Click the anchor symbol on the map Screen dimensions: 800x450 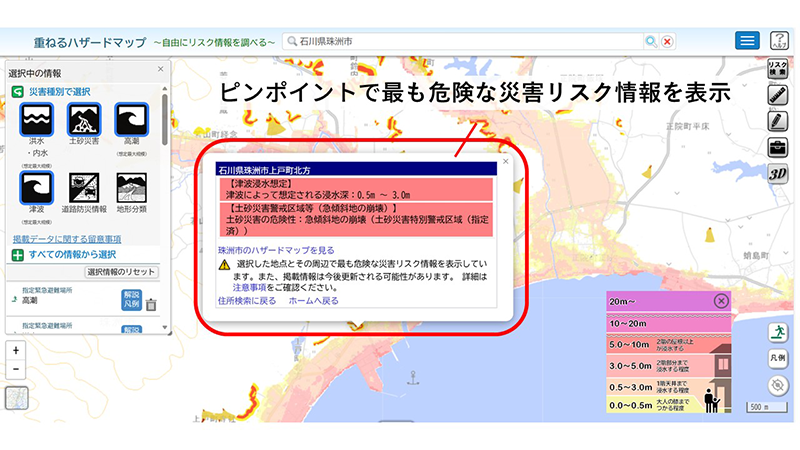[413, 378]
